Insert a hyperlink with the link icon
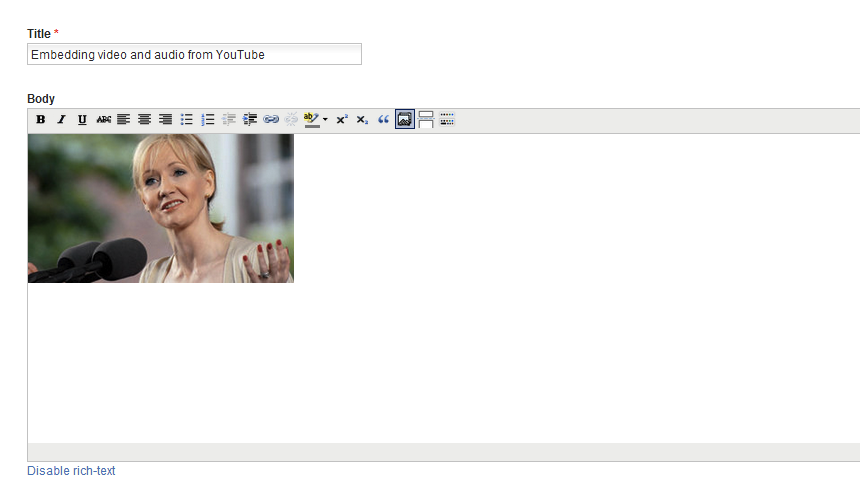The width and height of the screenshot is (860, 487). click(271, 120)
